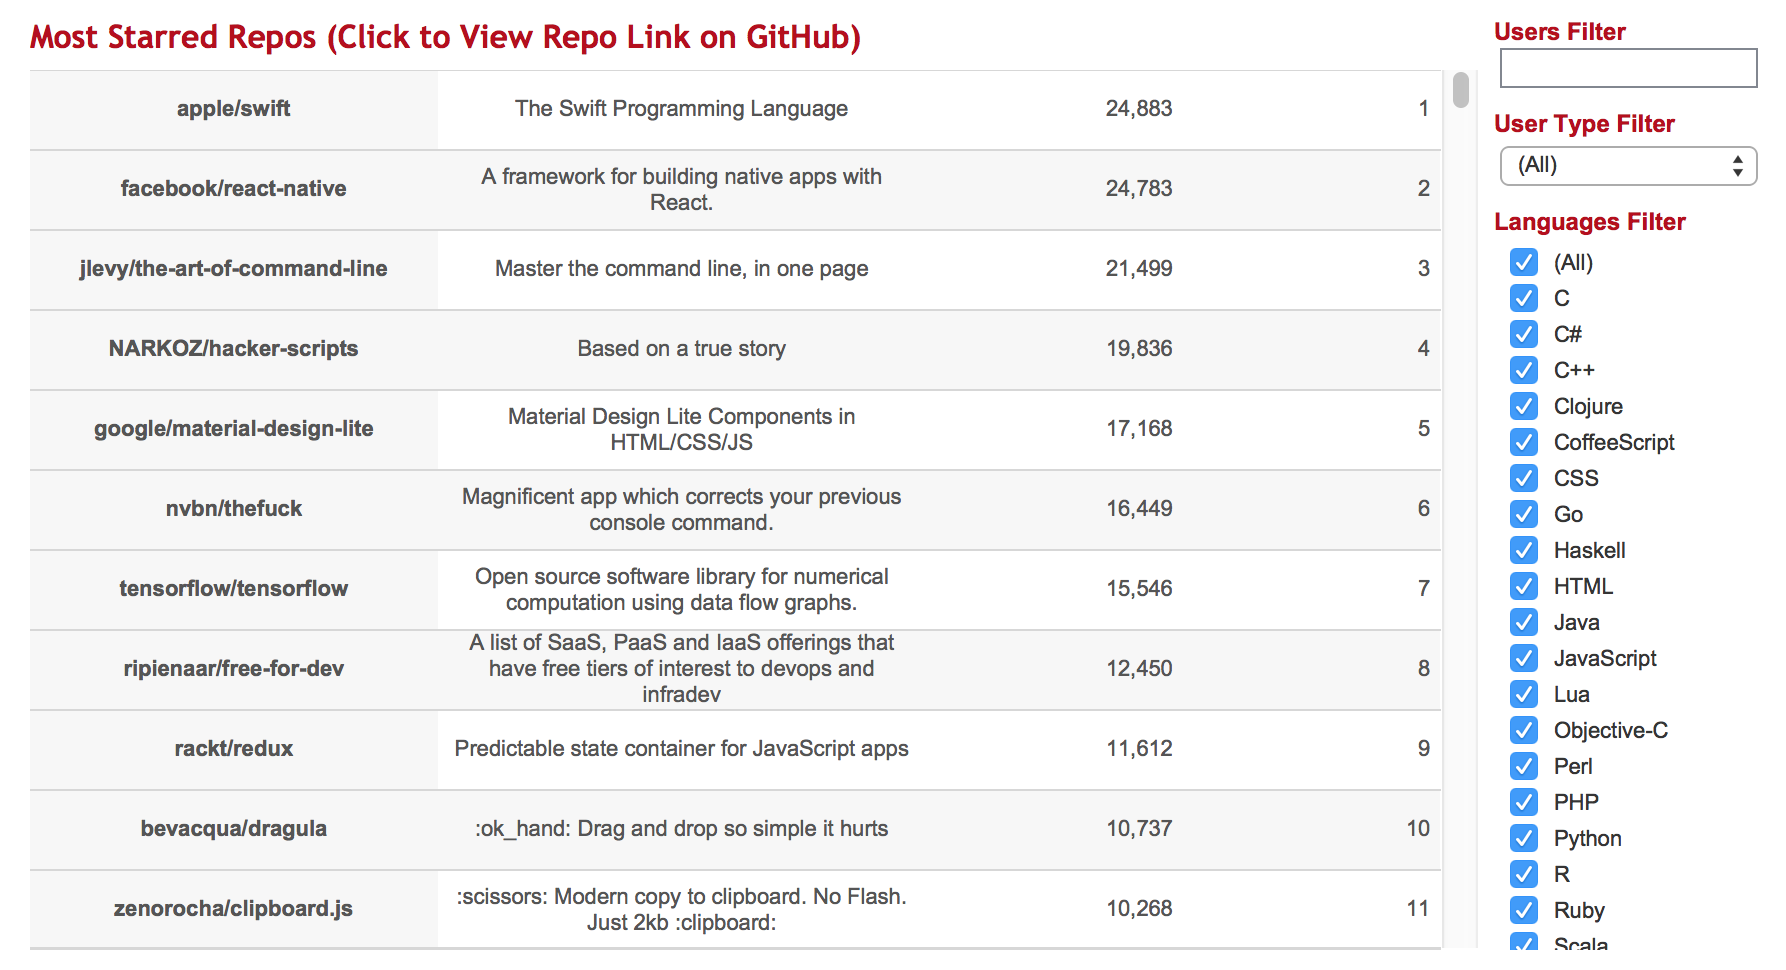Toggle the Go language checkbox
1786x970 pixels.
[1524, 514]
